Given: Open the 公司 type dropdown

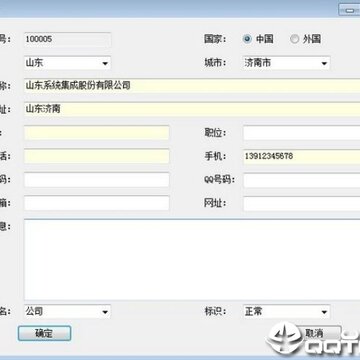Looking at the screenshot, I should [67, 312].
